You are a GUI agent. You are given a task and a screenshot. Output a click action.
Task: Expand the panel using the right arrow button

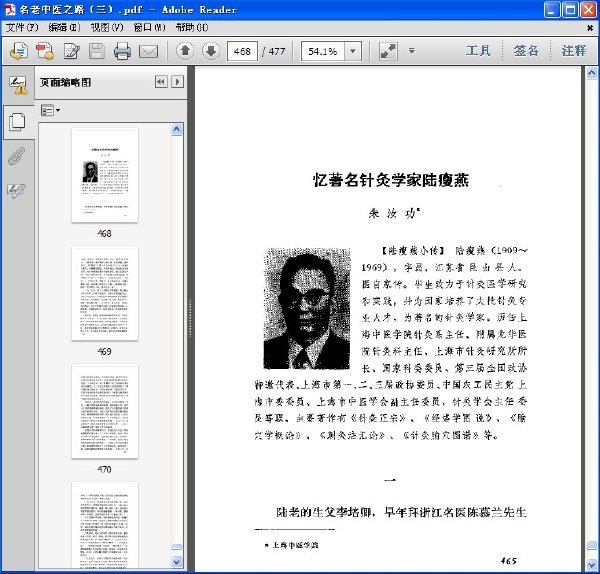(177, 82)
